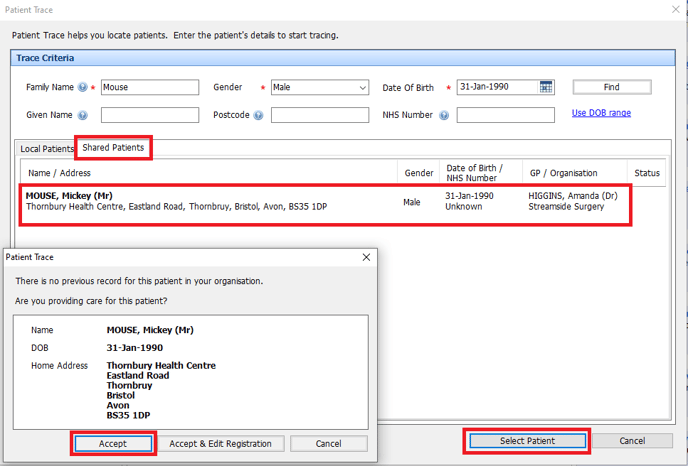The height and width of the screenshot is (466, 688).
Task: Click the help icon beside Family Name
Action: tap(83, 88)
